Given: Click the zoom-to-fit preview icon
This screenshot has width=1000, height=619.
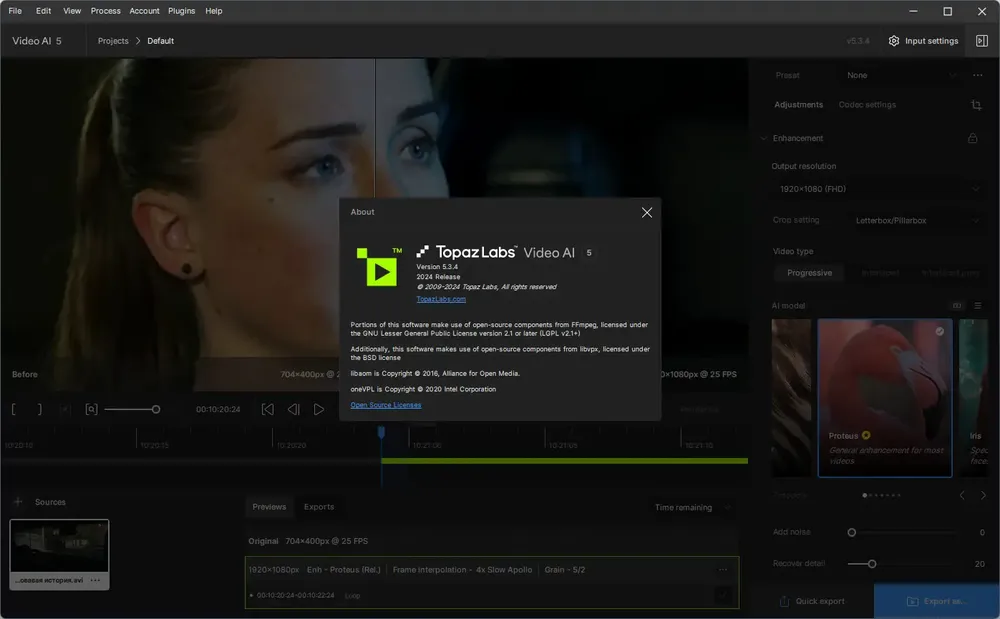Looking at the screenshot, I should [x=91, y=409].
